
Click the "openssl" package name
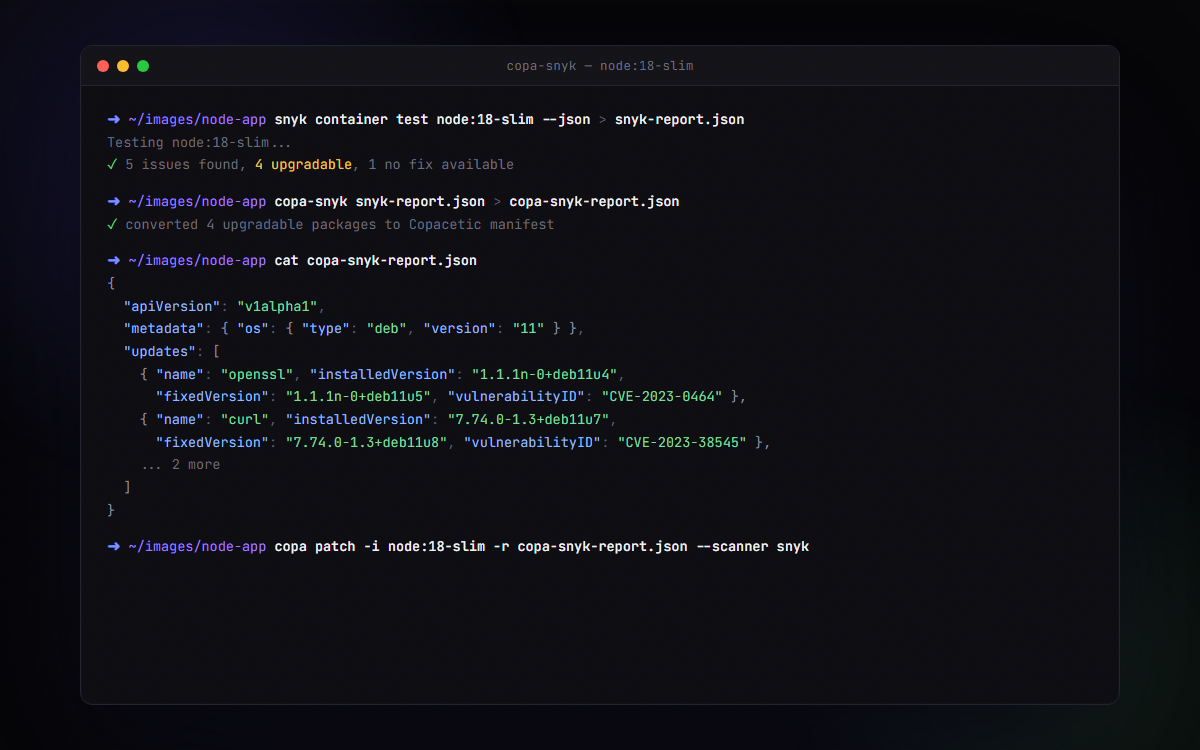click(x=258, y=375)
